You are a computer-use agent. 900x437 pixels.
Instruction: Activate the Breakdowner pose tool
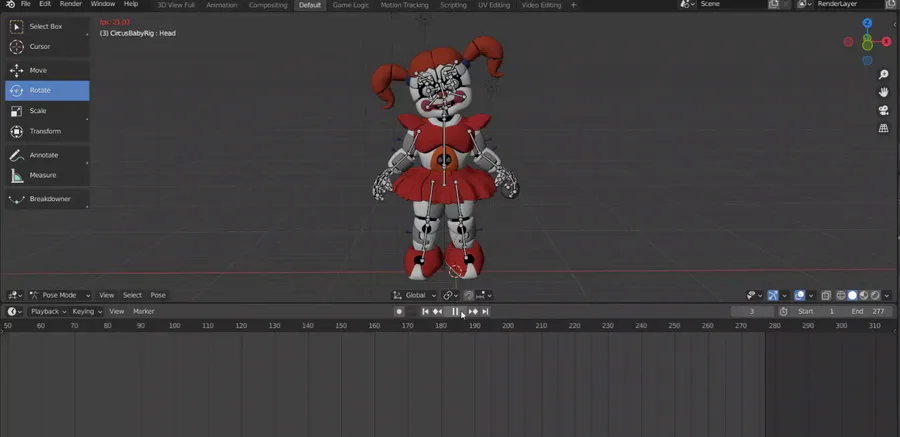pos(47,199)
